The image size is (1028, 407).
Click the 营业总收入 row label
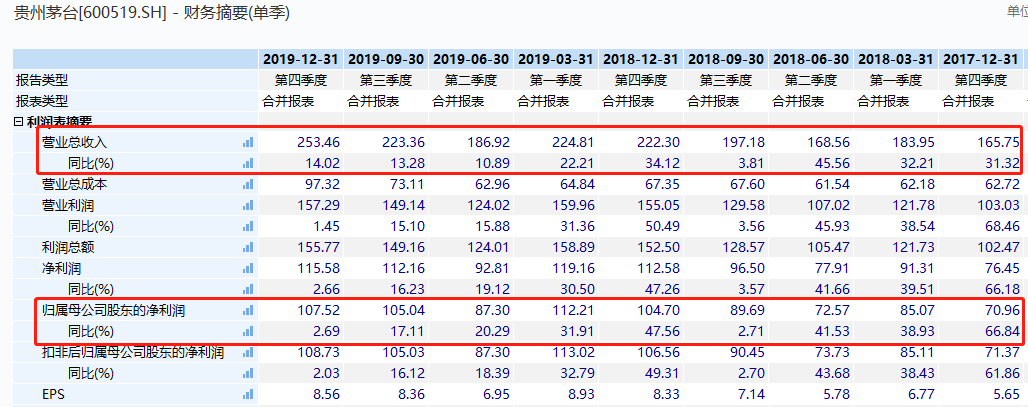tap(74, 142)
